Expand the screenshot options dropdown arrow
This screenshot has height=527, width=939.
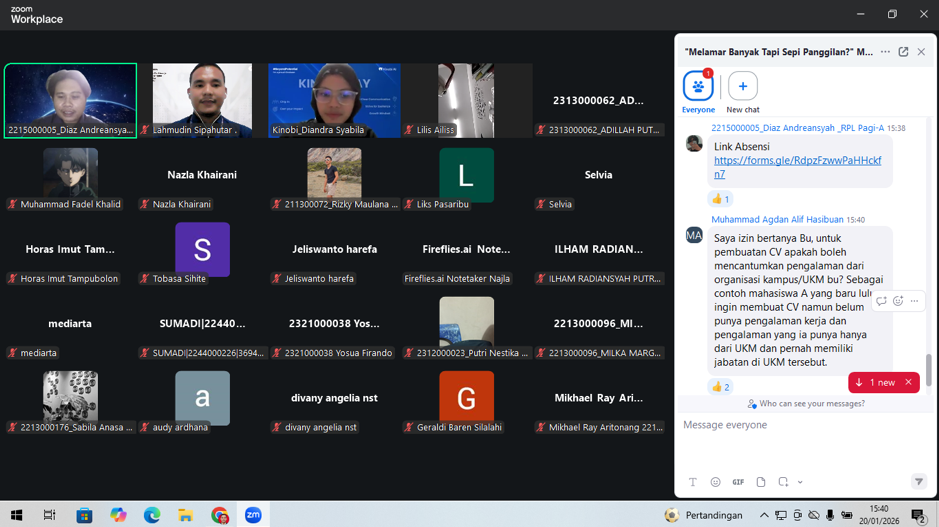(800, 483)
